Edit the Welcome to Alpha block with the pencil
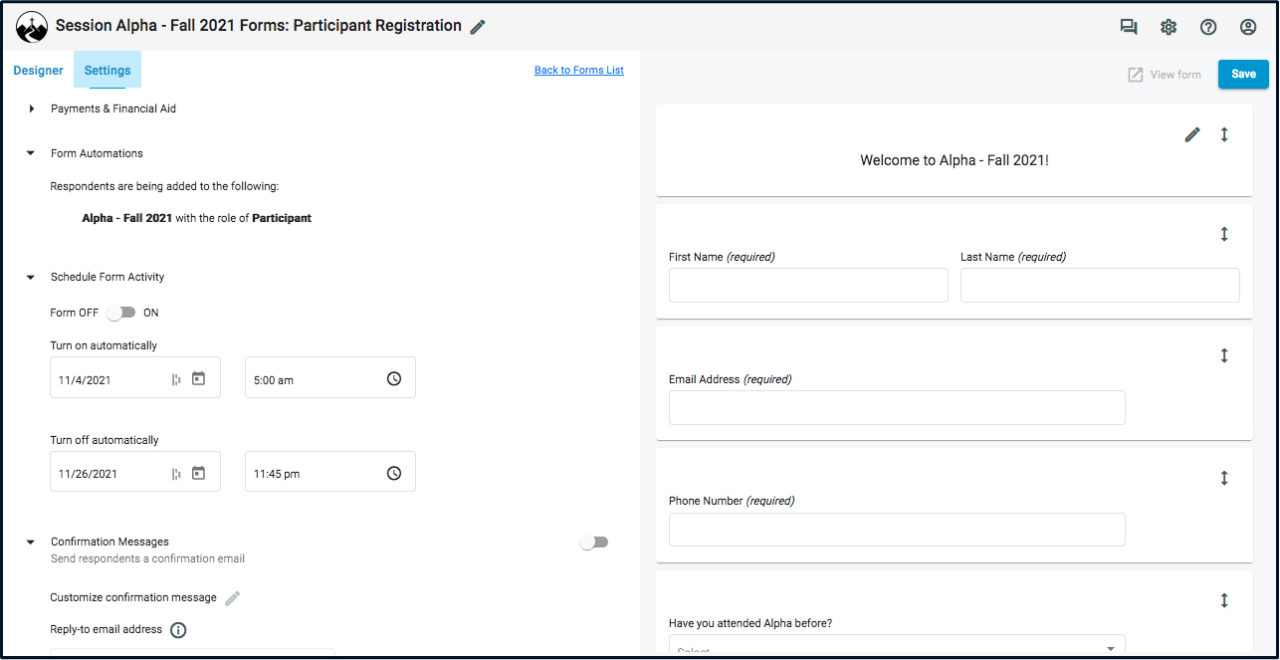The height and width of the screenshot is (660, 1280). pos(1192,133)
